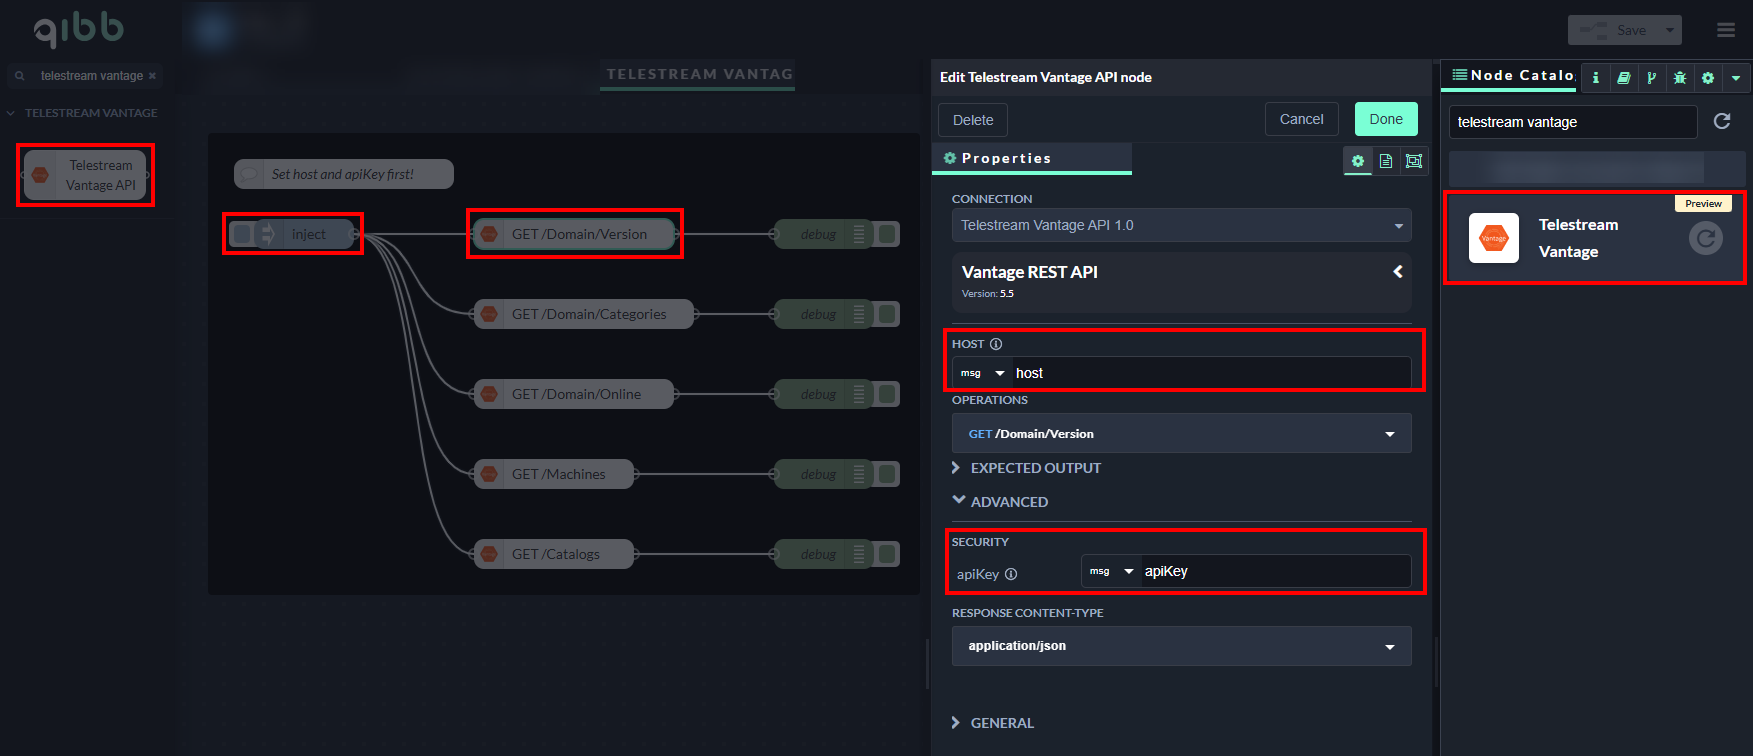Open the node description document icon
Viewport: 1753px width, 756px height.
1386,161
